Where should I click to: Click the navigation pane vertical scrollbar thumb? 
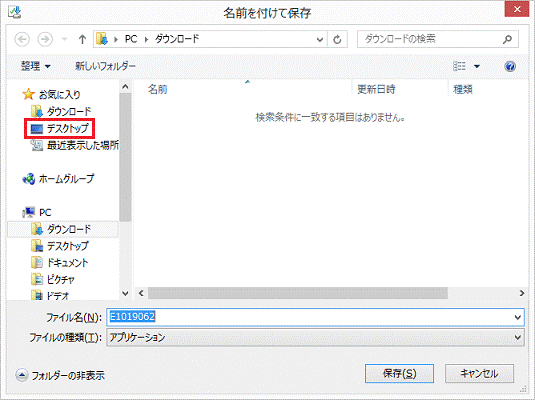click(125, 157)
